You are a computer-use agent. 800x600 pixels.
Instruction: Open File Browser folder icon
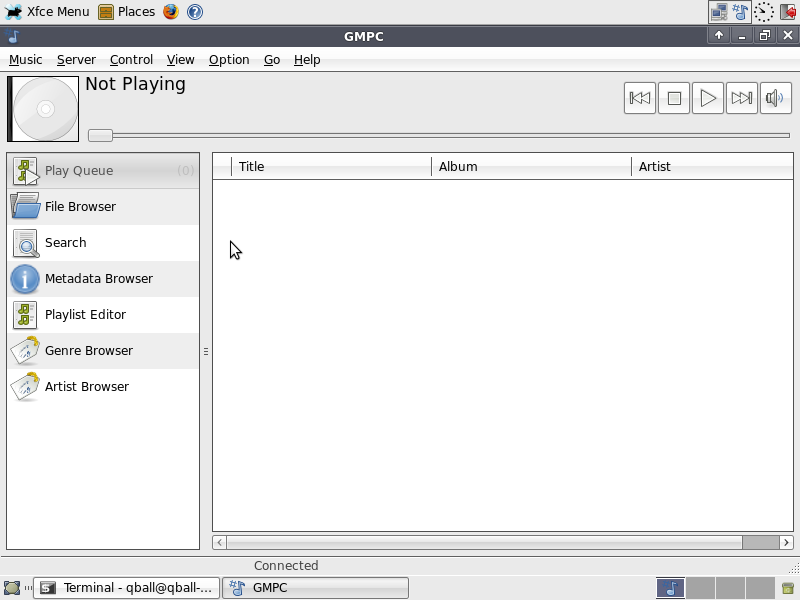pos(26,207)
